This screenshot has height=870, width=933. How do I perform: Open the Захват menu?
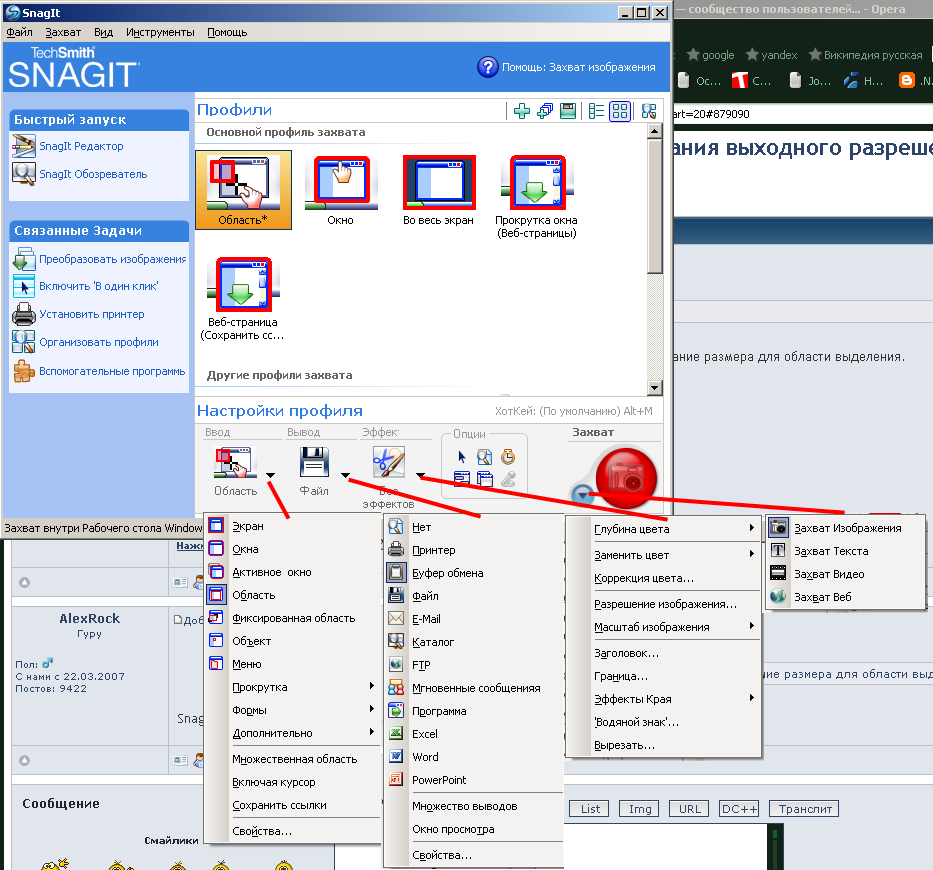[x=63, y=32]
